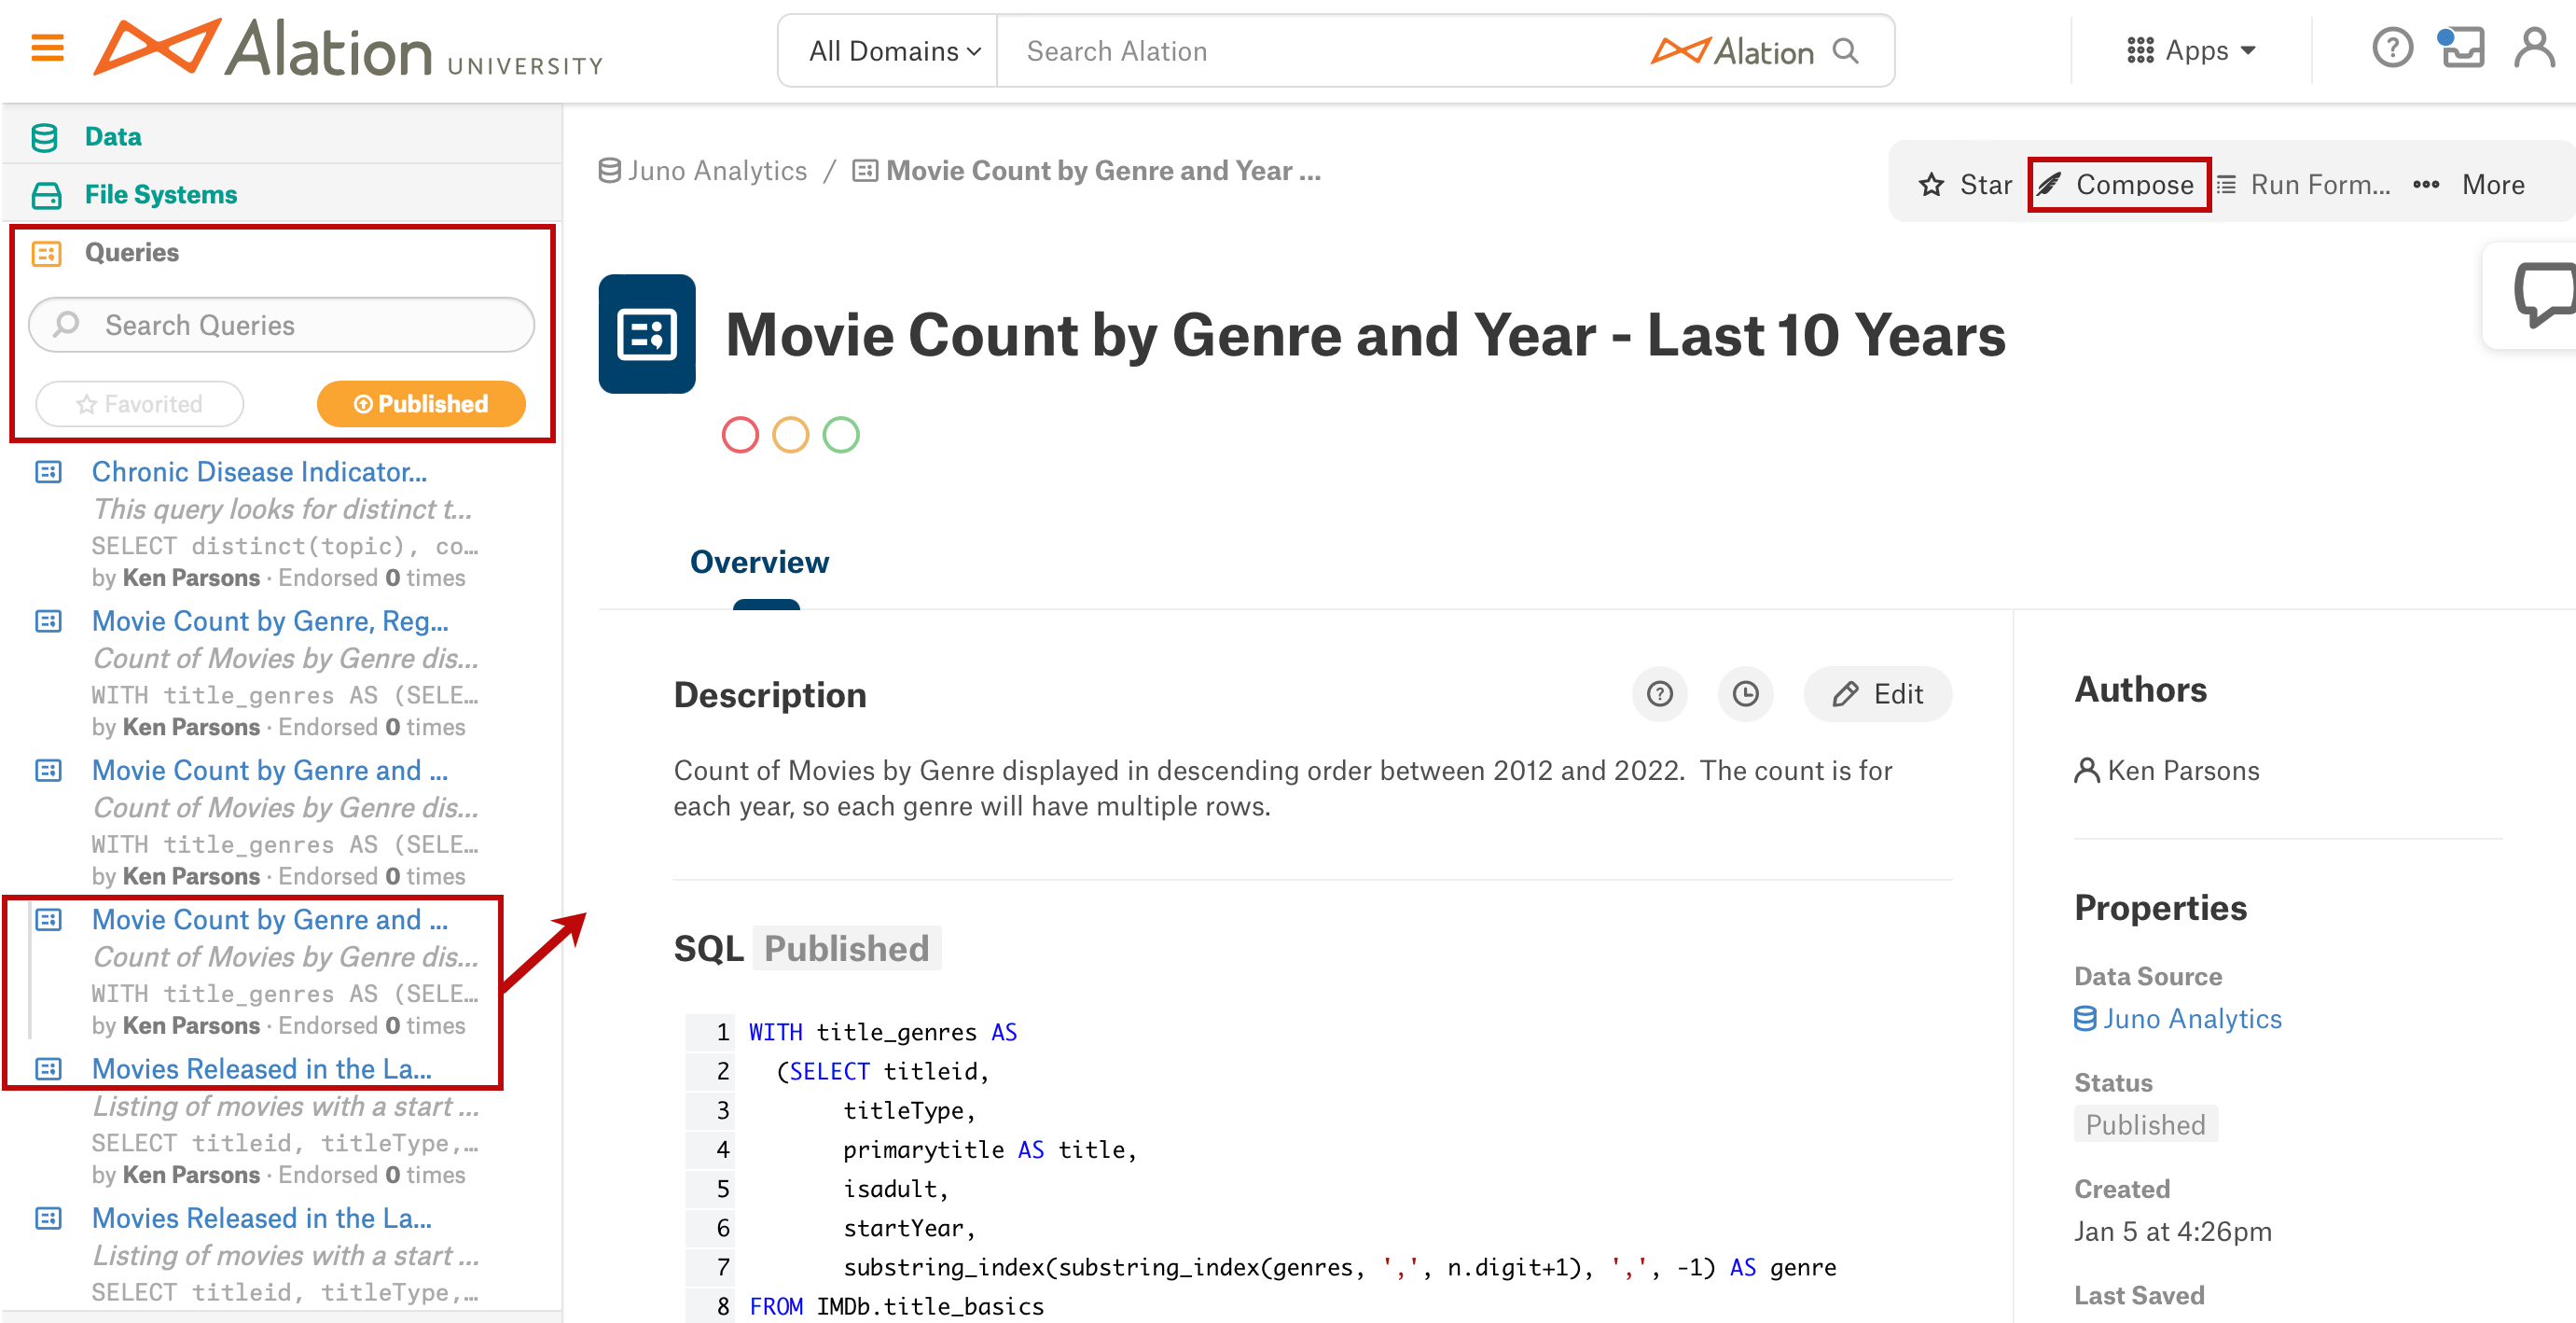This screenshot has height=1323, width=2576.
Task: Click author Ken Parsons
Action: 2167,771
